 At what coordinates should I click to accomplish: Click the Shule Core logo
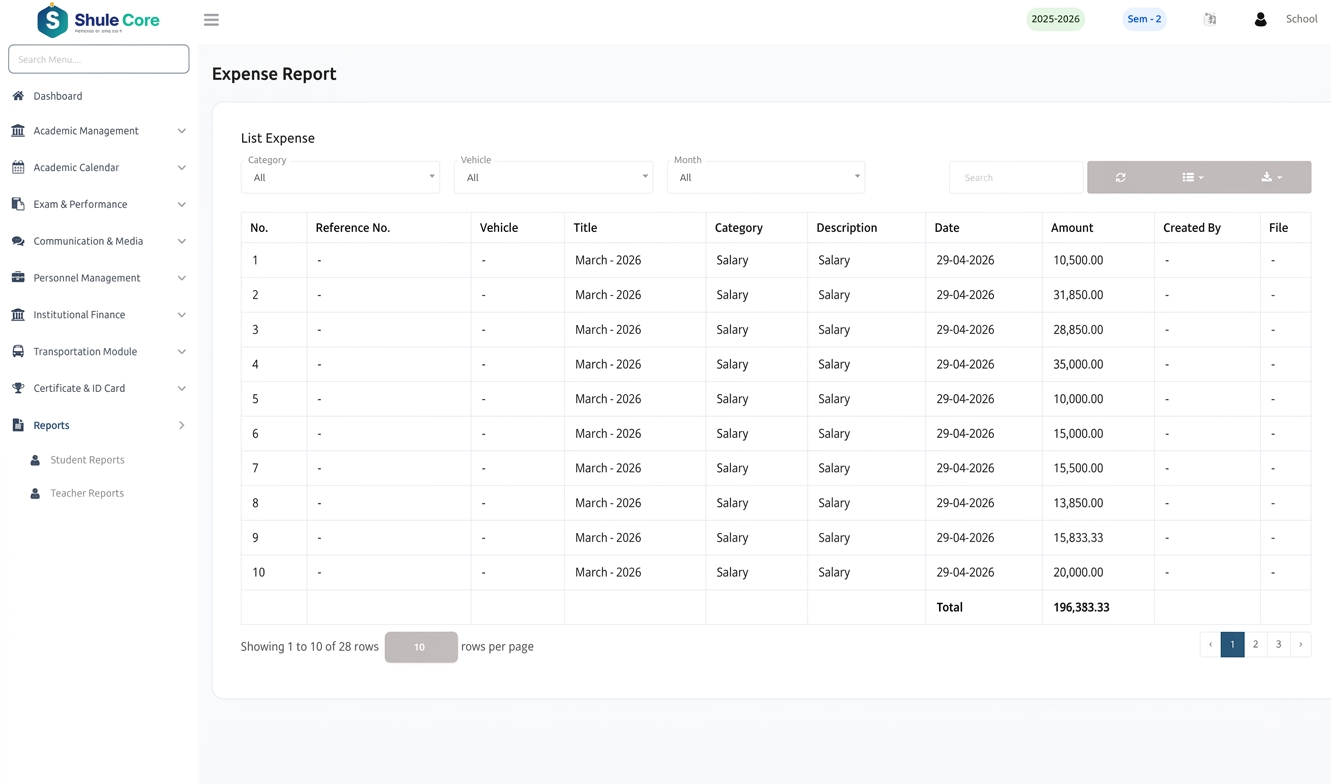(98, 20)
